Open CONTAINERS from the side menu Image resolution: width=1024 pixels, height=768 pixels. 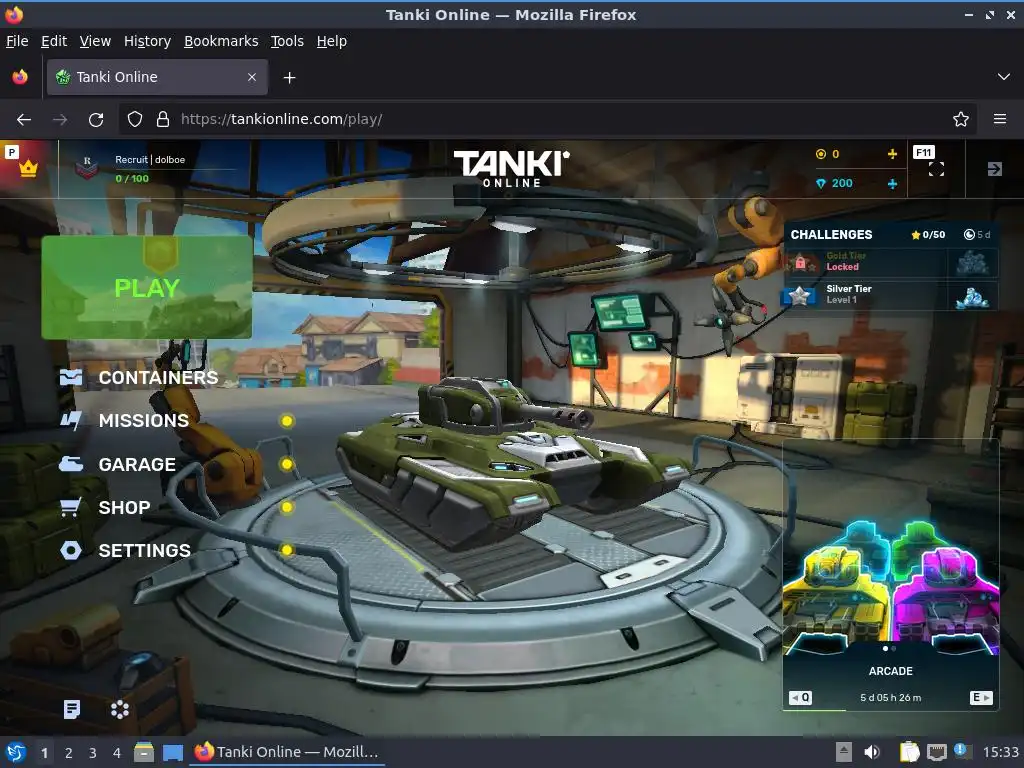[x=159, y=377]
